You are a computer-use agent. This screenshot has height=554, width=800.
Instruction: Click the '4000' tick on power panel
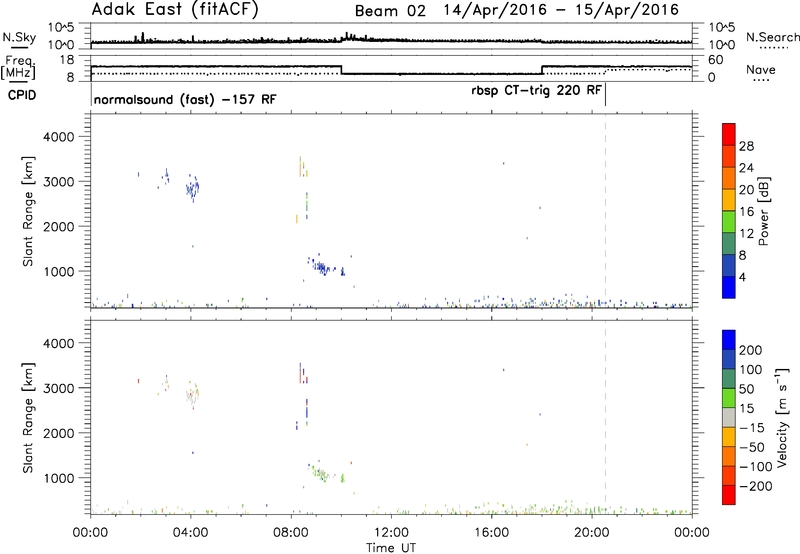point(58,137)
